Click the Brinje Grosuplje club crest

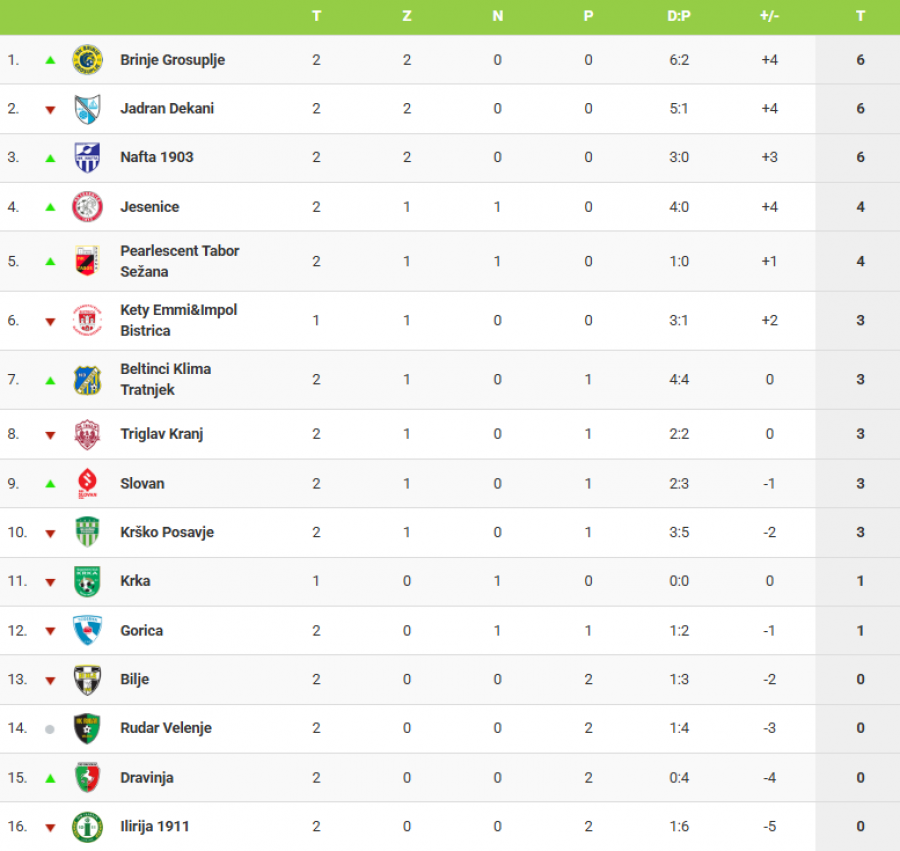87,60
